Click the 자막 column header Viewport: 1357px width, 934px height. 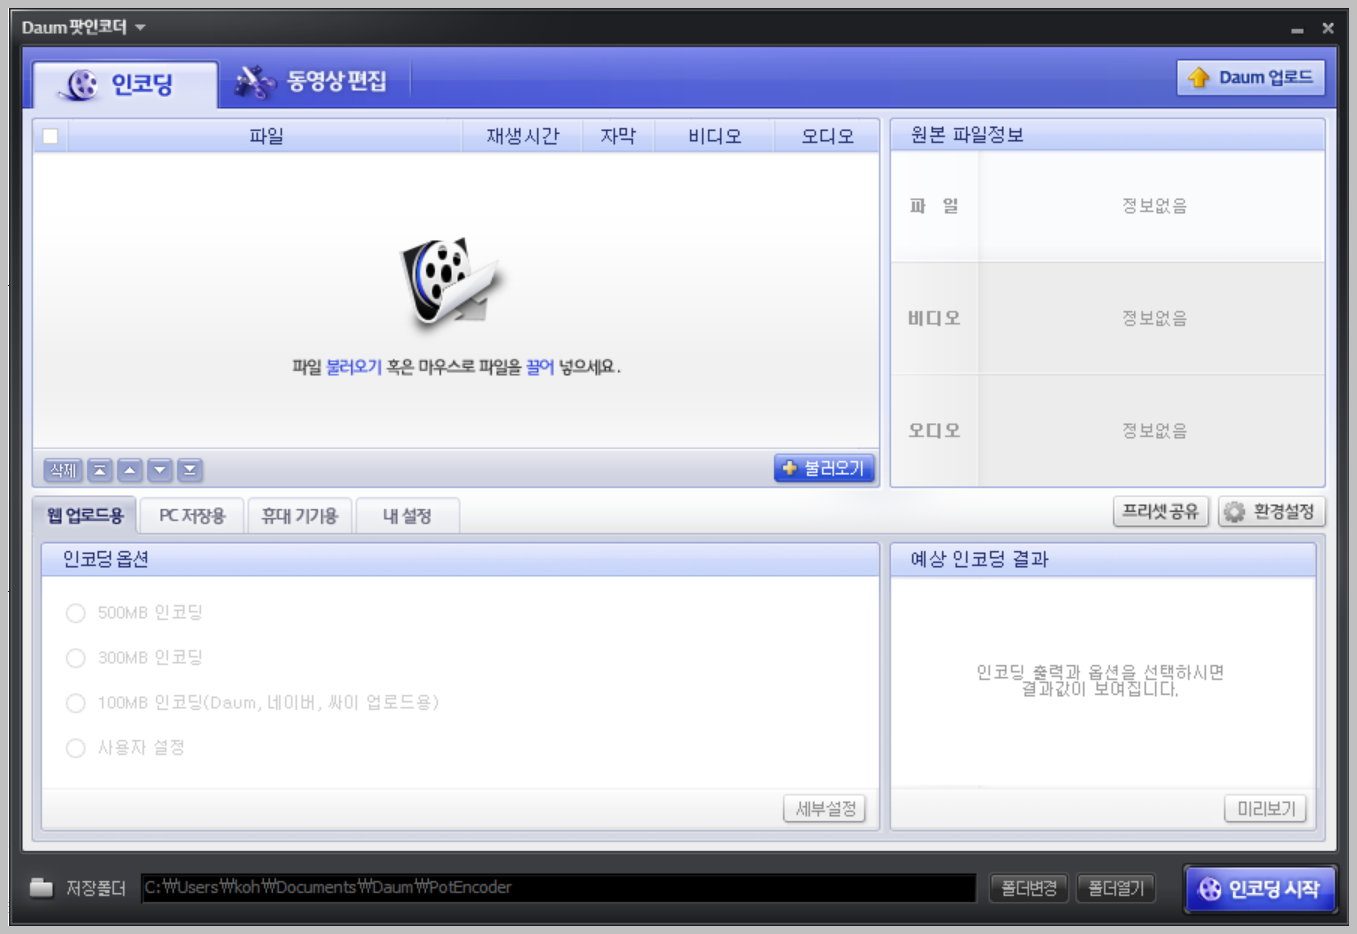tap(618, 136)
